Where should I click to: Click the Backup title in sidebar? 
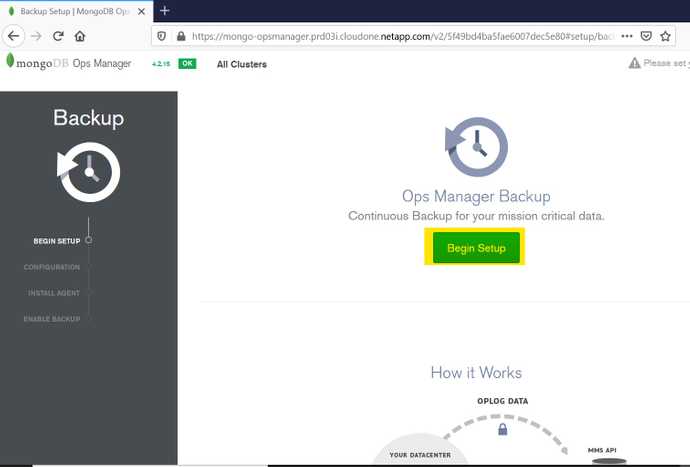point(88,118)
